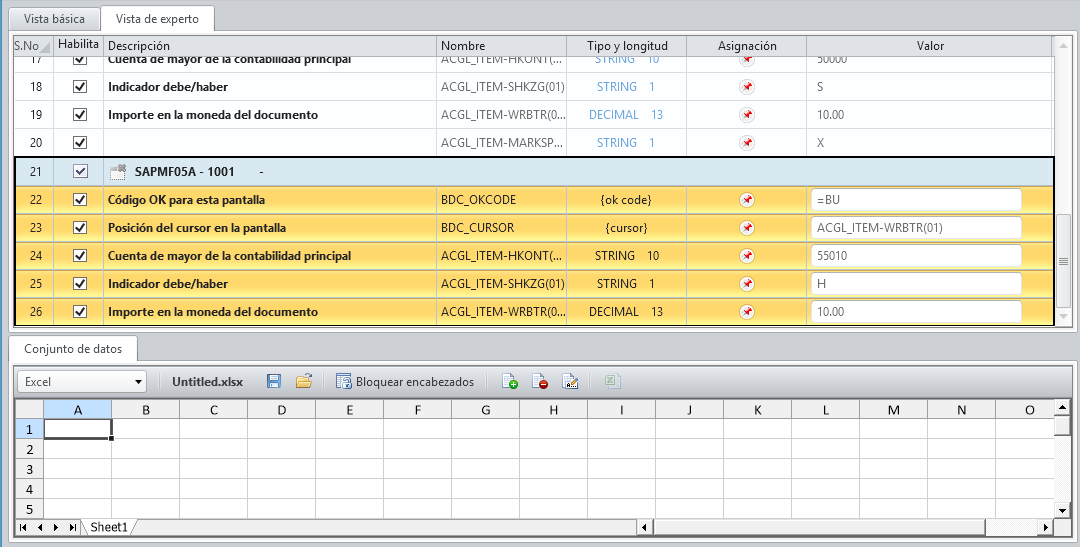Edit the 55010 account value field

(x=916, y=256)
